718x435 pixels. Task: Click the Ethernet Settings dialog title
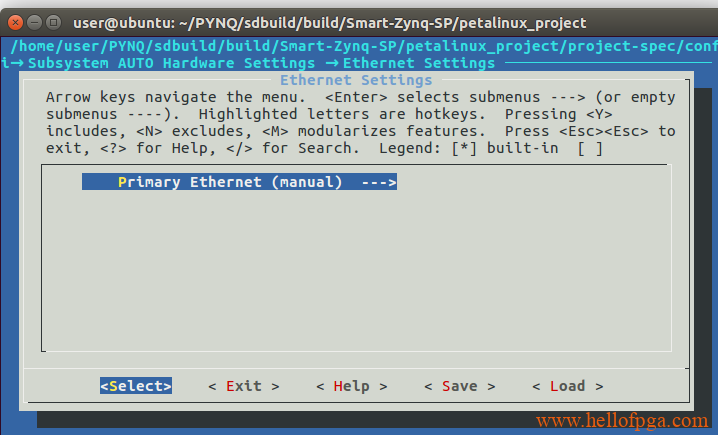(356, 80)
